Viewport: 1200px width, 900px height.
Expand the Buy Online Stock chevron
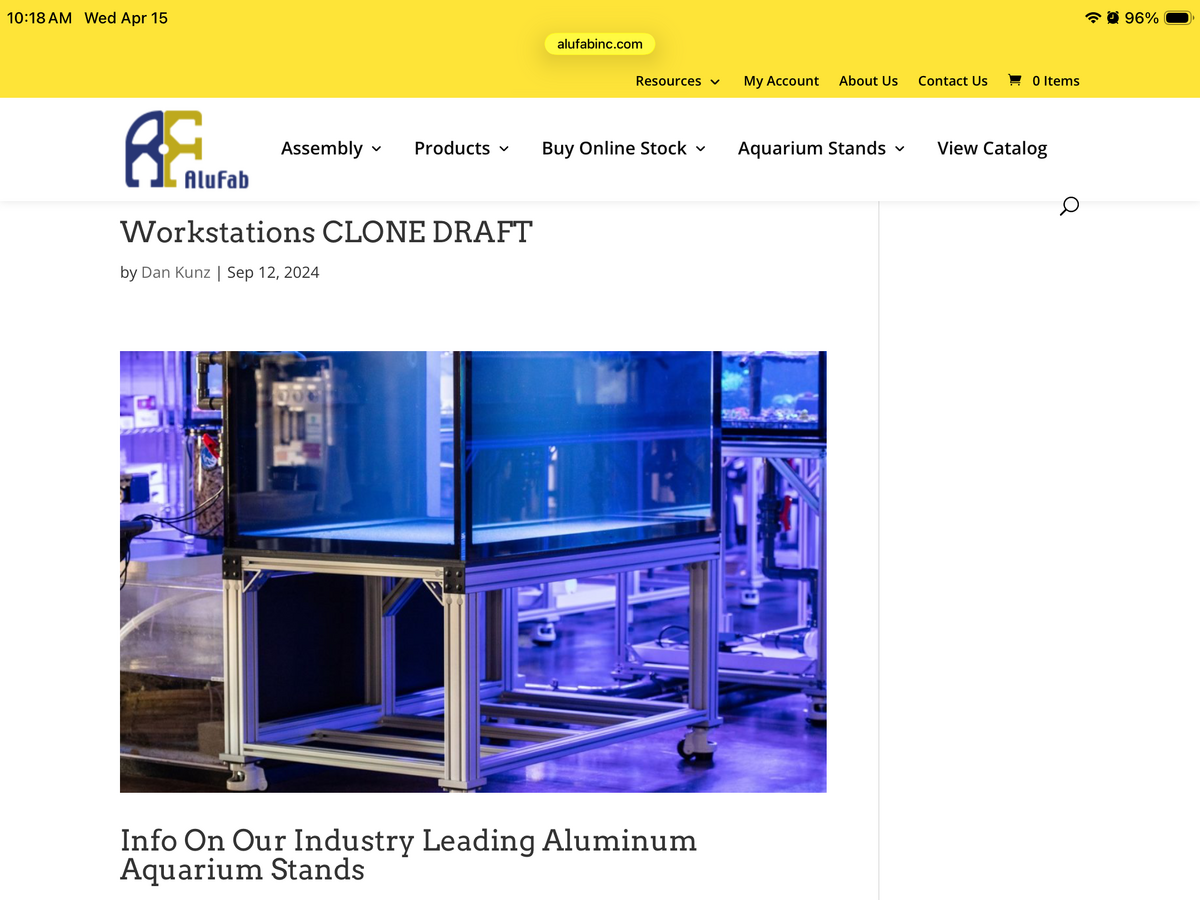(700, 149)
